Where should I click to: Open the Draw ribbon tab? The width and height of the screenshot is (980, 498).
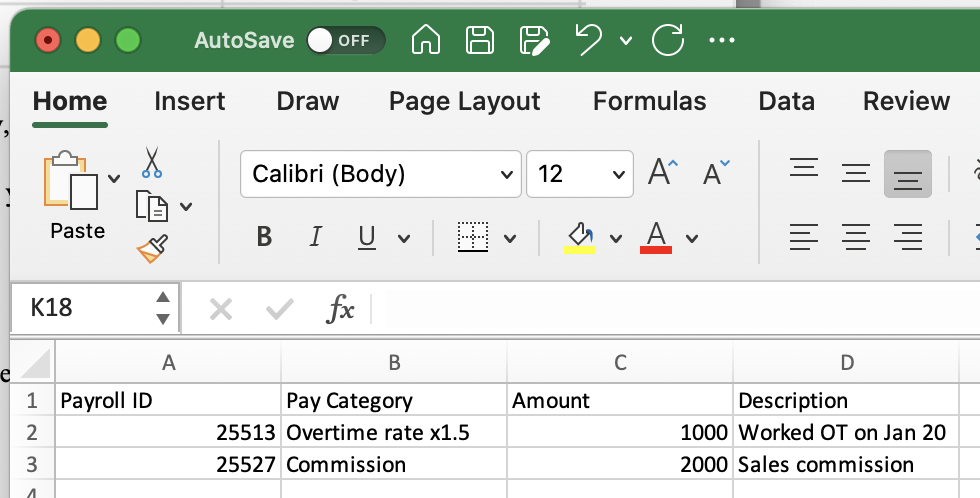308,101
